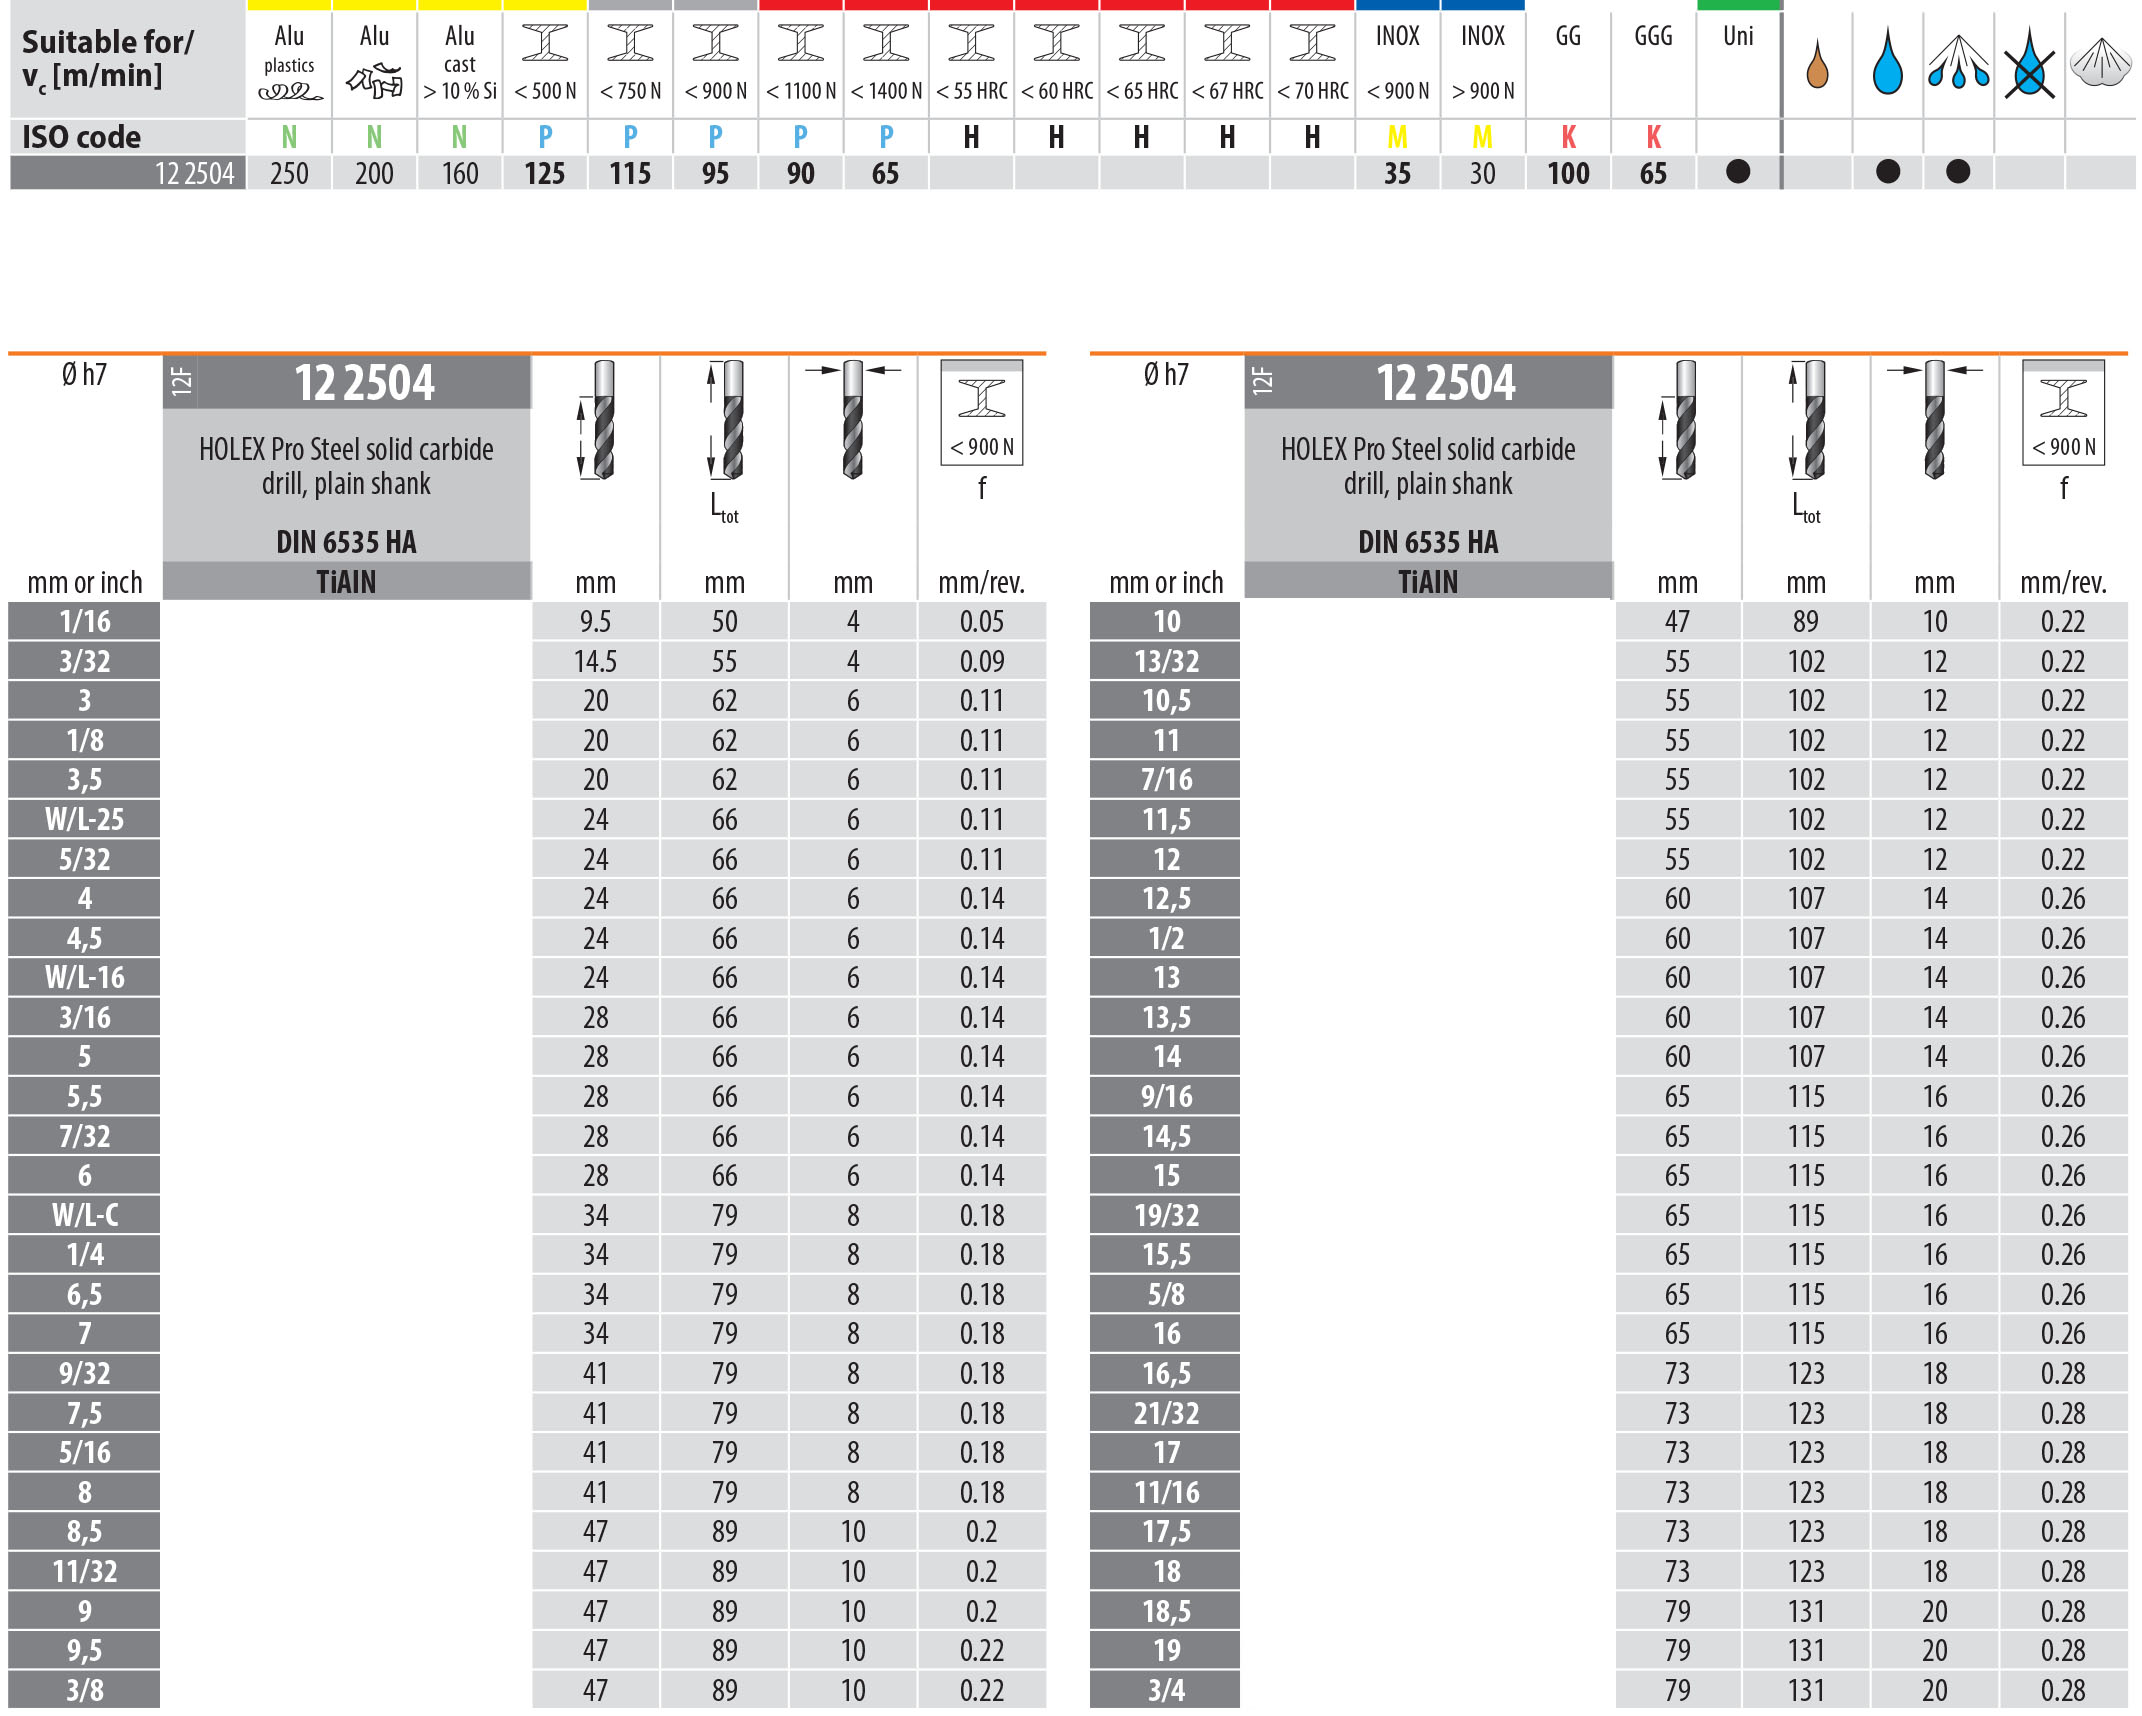Select the crossed-out drop dry machining icon
2142x1716 pixels.
(2030, 64)
